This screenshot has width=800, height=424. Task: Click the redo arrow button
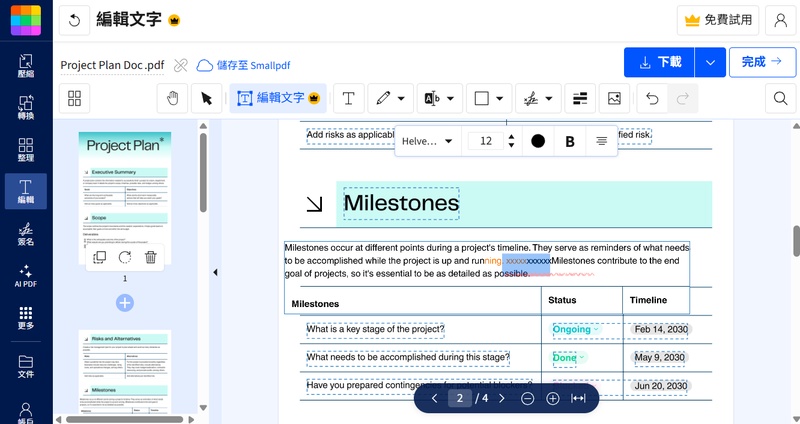point(683,98)
